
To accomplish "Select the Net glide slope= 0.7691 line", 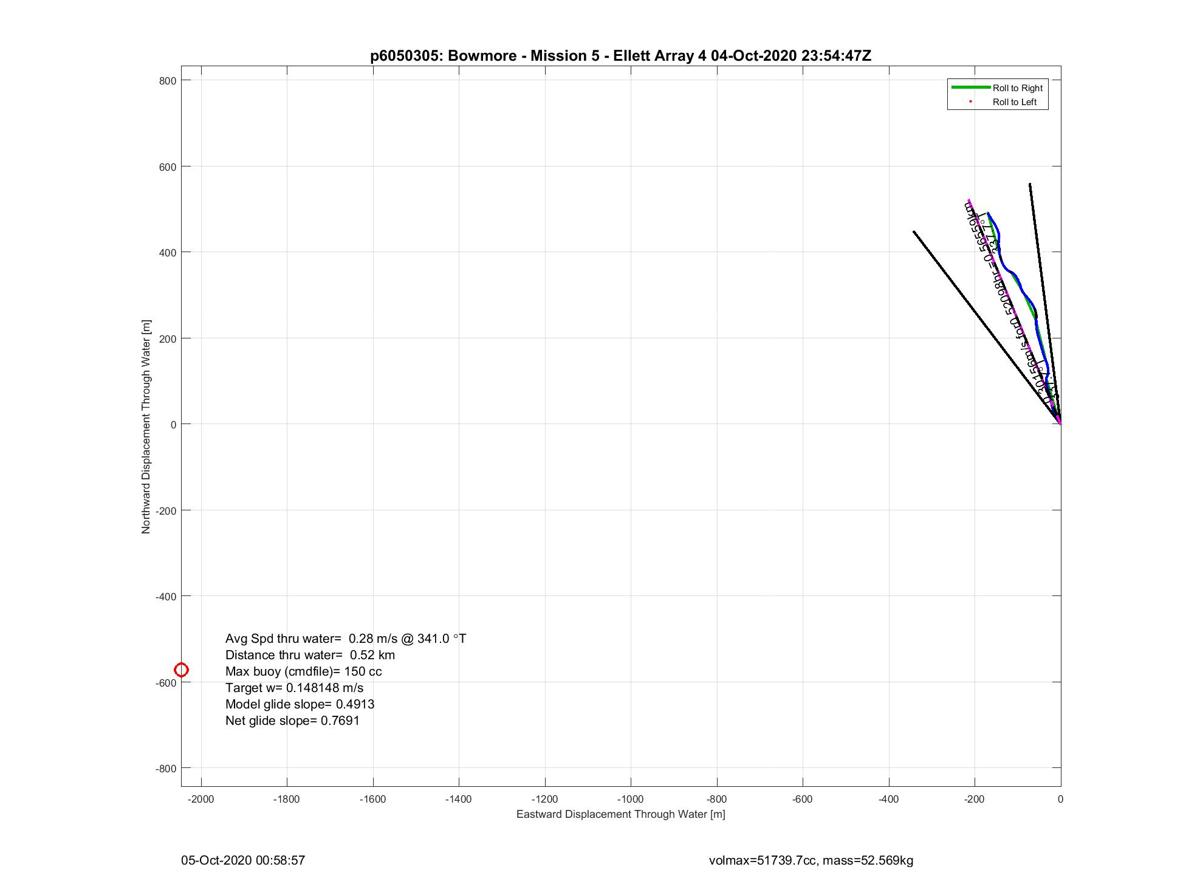I will [x=292, y=720].
